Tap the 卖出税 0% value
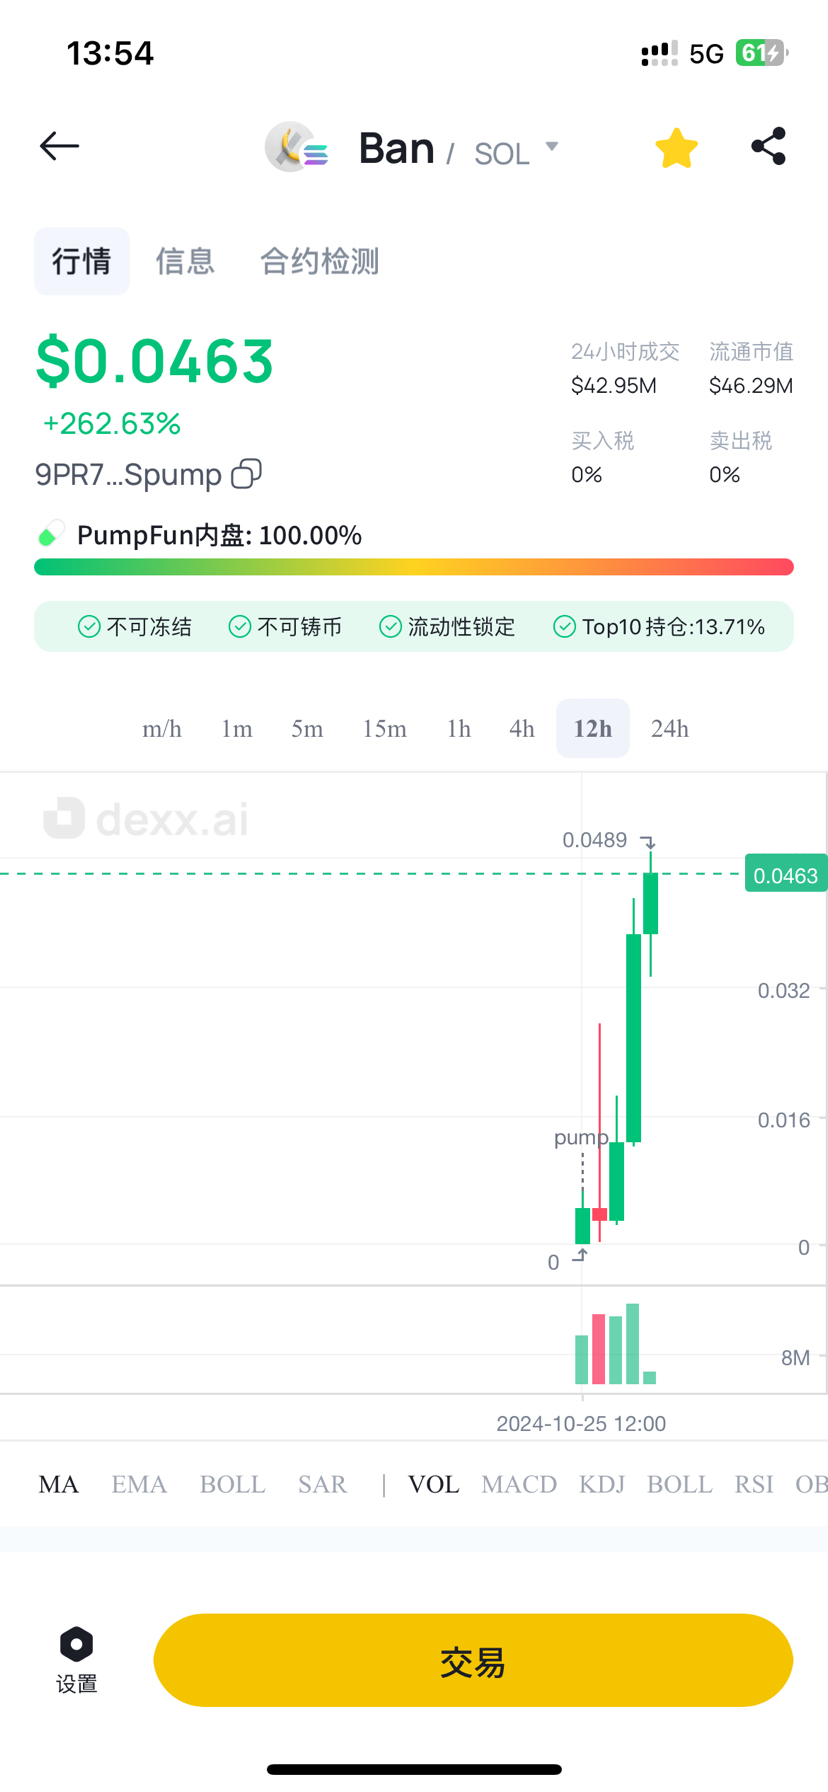This screenshot has height=1792, width=828. [725, 475]
